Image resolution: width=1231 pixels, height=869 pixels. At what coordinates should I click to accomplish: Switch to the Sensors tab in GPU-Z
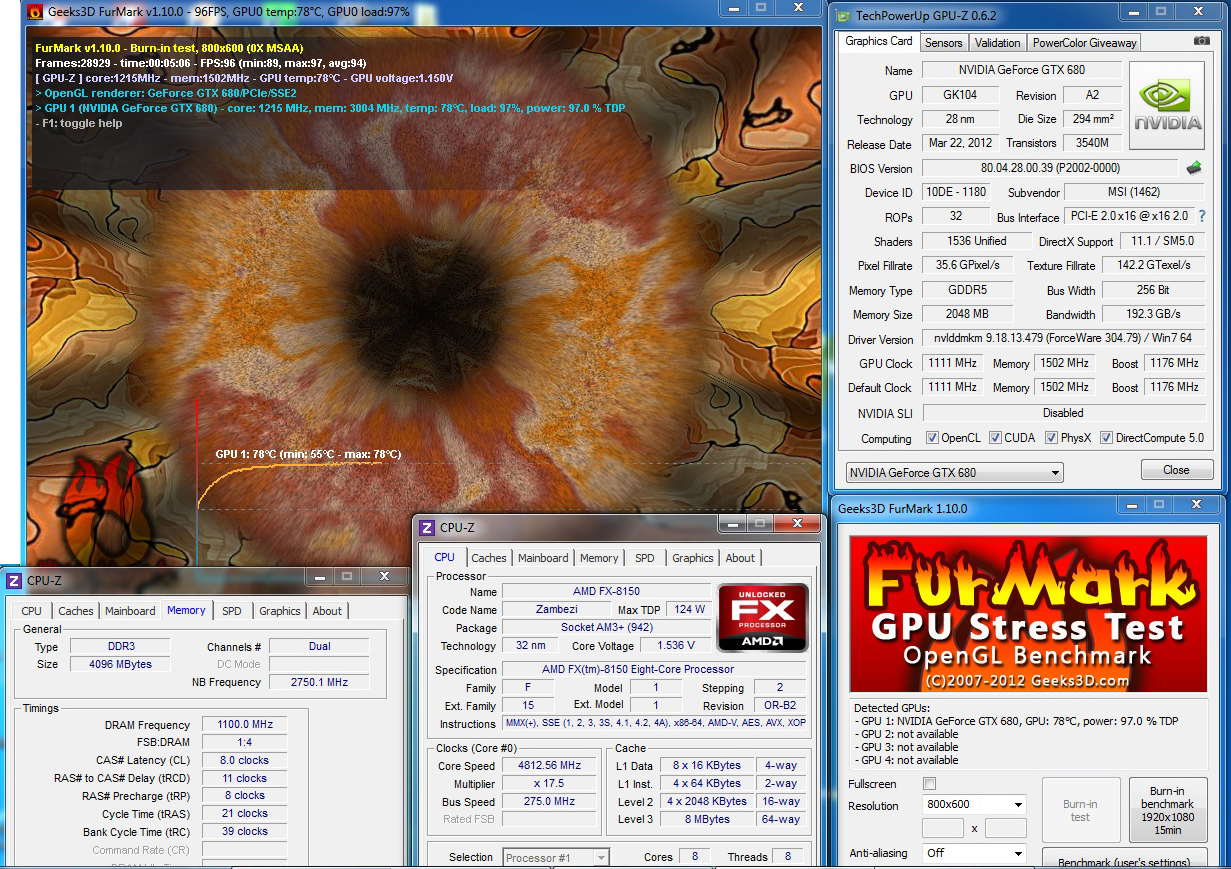click(x=943, y=43)
